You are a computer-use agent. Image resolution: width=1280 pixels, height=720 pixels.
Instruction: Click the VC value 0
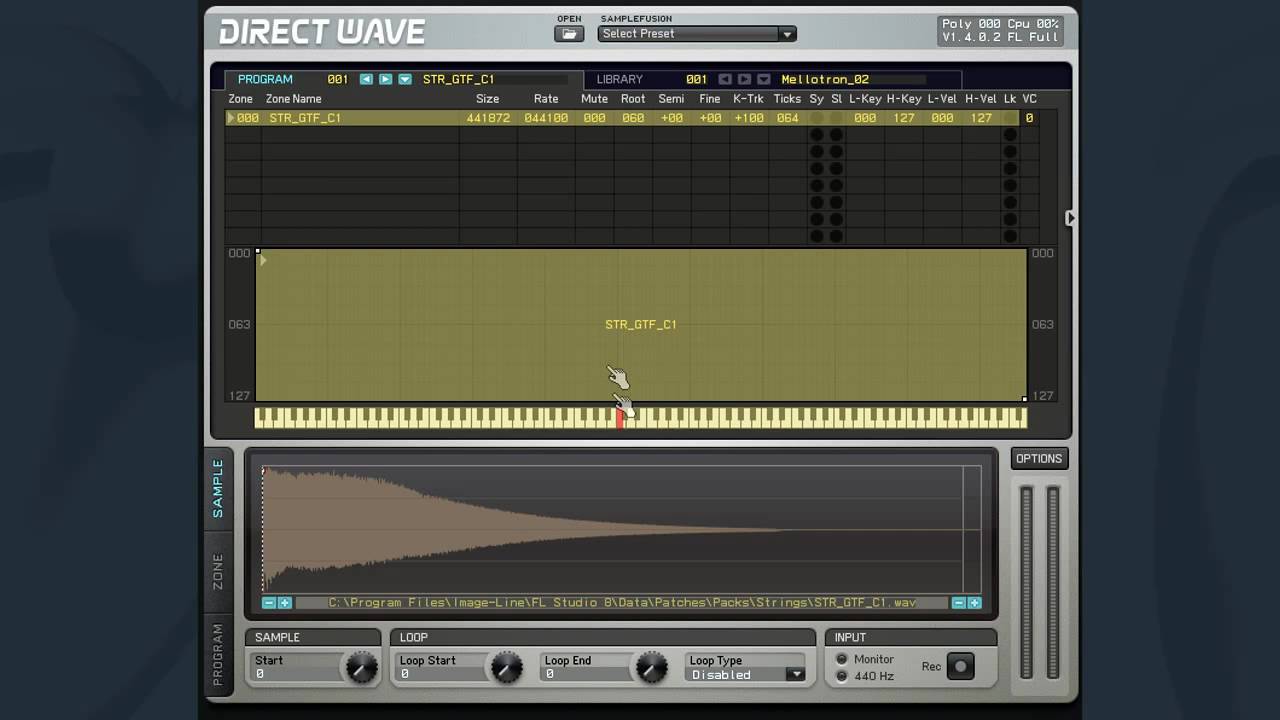pyautogui.click(x=1029, y=118)
